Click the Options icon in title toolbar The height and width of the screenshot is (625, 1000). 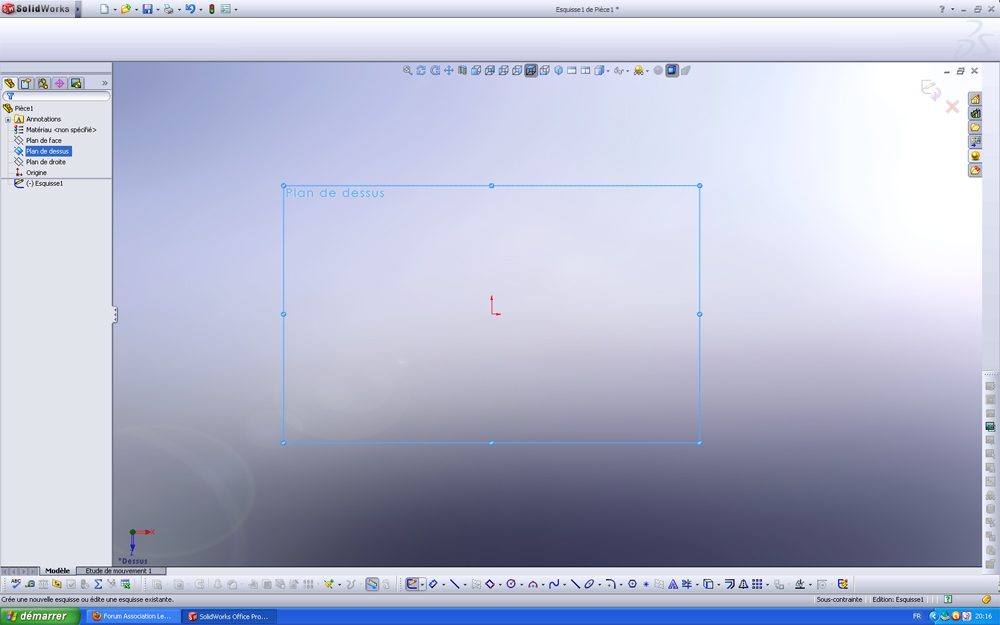pyautogui.click(x=226, y=9)
